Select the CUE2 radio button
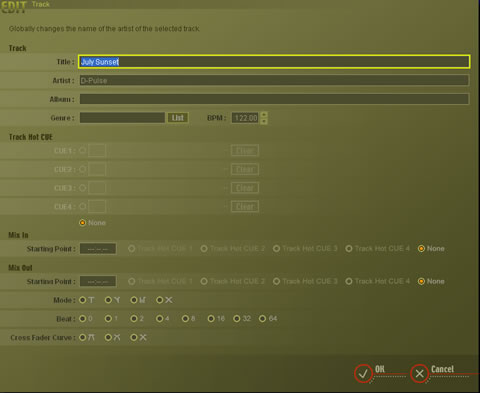 click(x=83, y=169)
